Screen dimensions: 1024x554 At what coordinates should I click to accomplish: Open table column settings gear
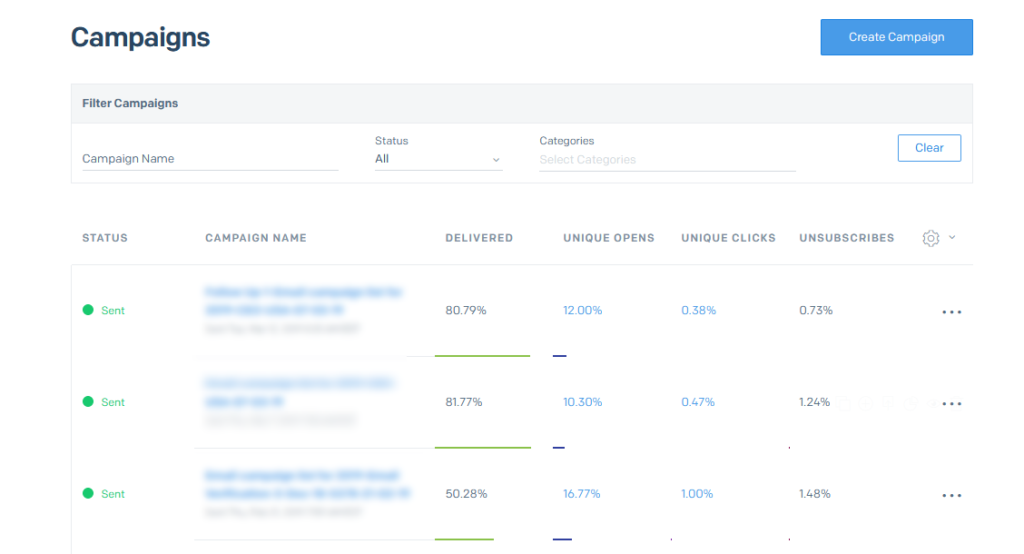[x=931, y=238]
